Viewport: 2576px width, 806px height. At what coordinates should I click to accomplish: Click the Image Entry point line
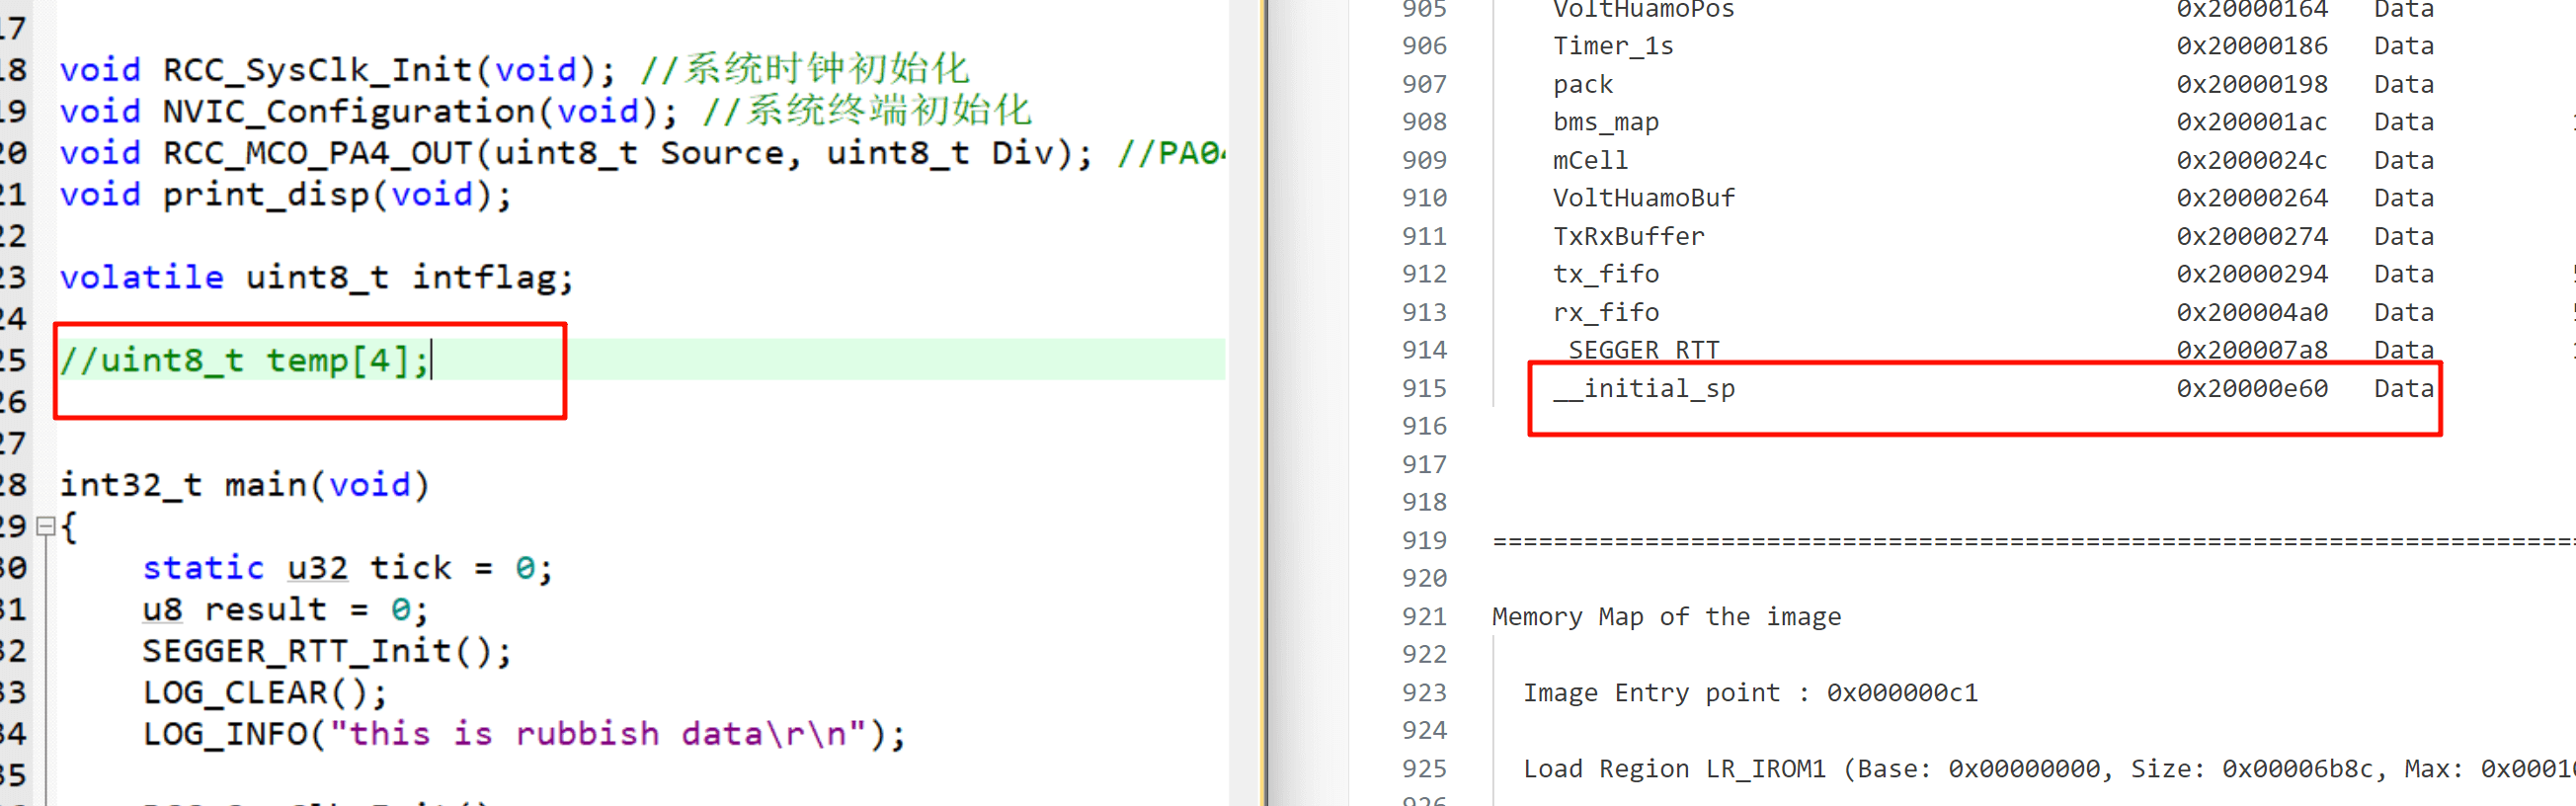[x=1749, y=693]
